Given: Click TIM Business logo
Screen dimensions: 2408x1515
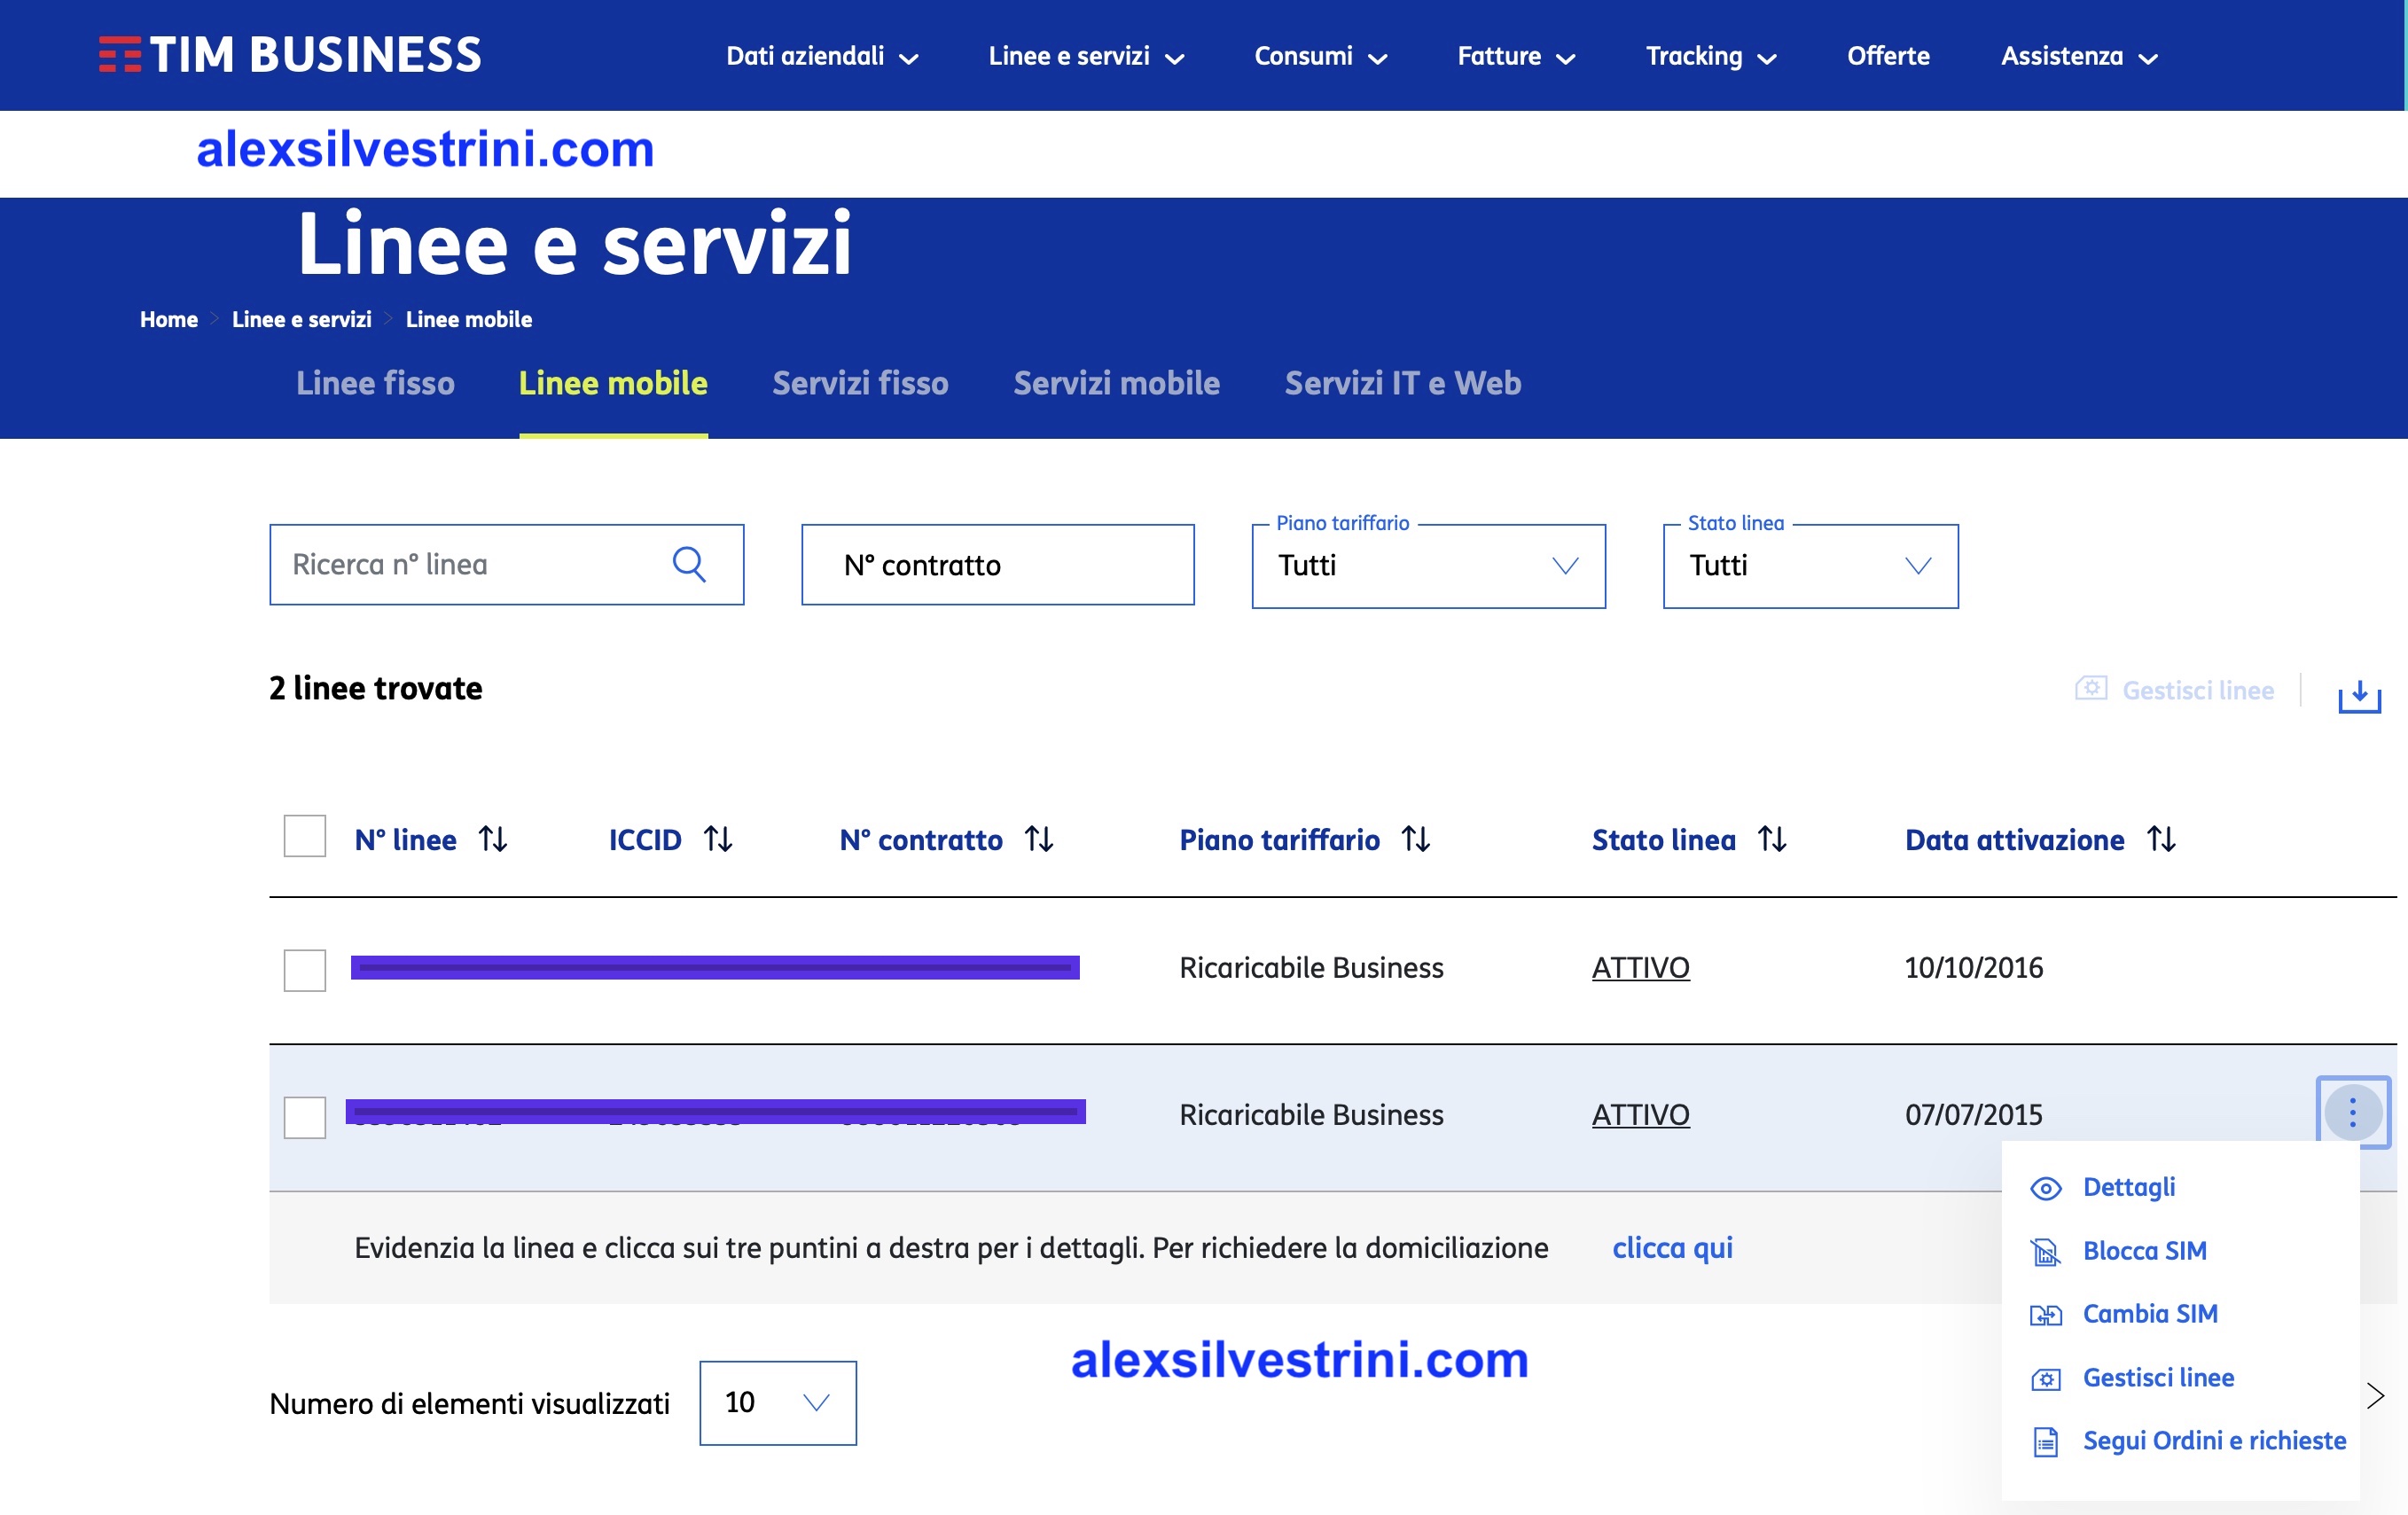Looking at the screenshot, I should click(x=290, y=55).
